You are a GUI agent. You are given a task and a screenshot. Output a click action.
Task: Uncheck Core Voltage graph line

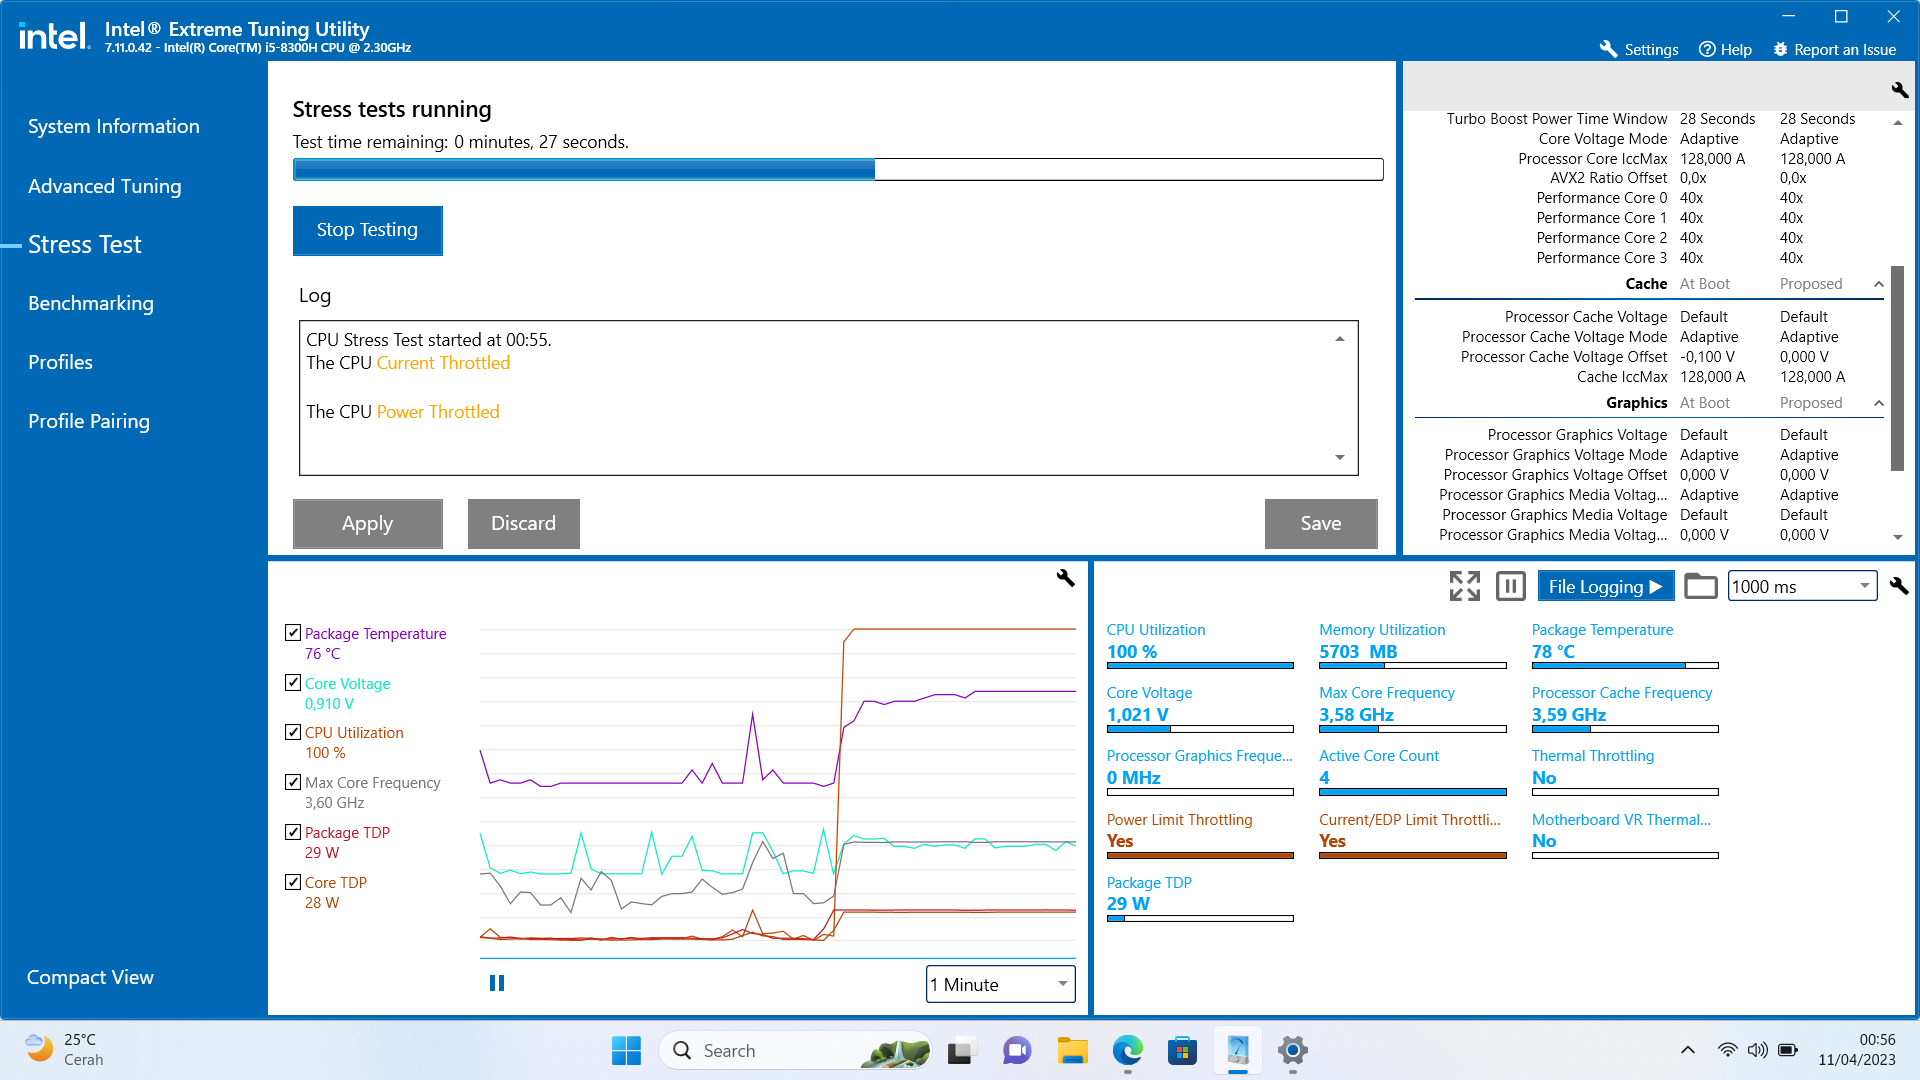coord(293,682)
